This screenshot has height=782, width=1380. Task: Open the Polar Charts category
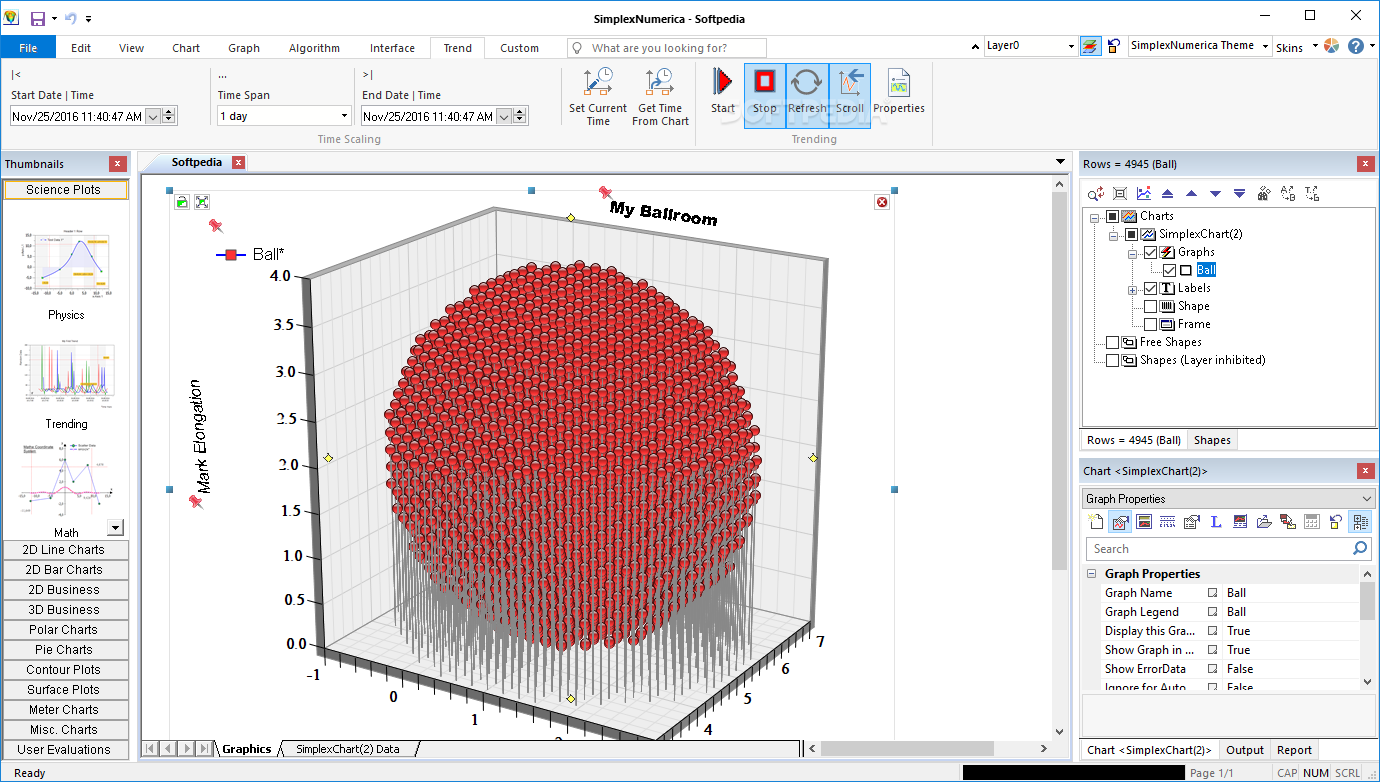click(65, 630)
